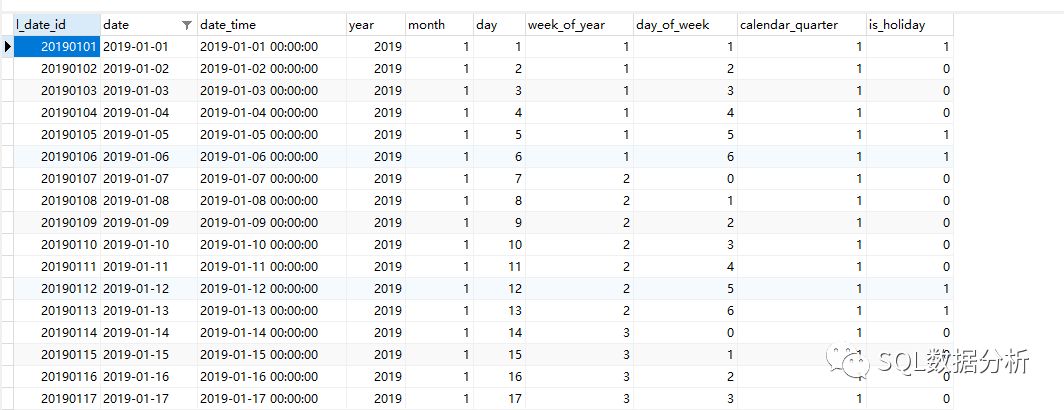Click the is_holiday column header
The width and height of the screenshot is (1064, 410).
[909, 24]
